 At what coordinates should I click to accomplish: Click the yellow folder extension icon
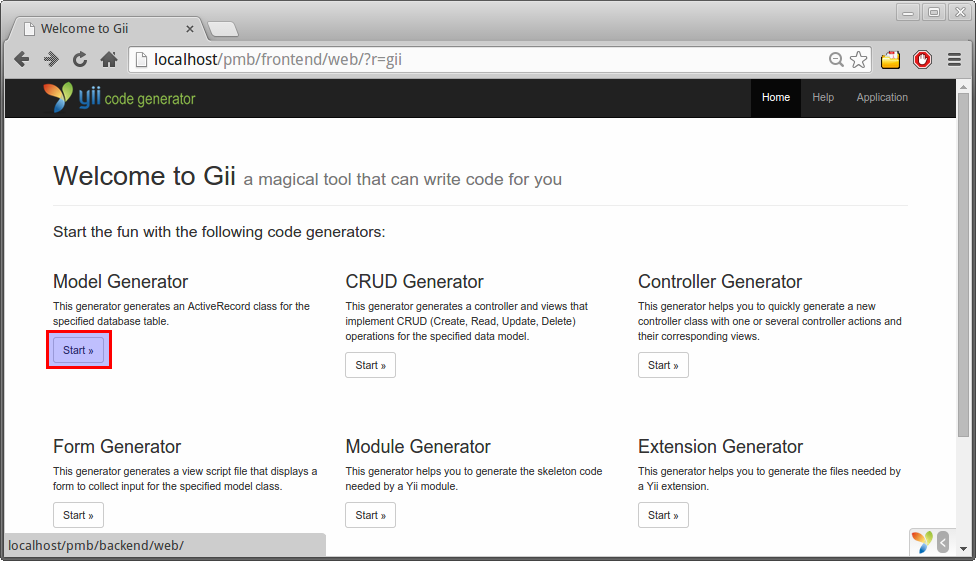point(890,60)
